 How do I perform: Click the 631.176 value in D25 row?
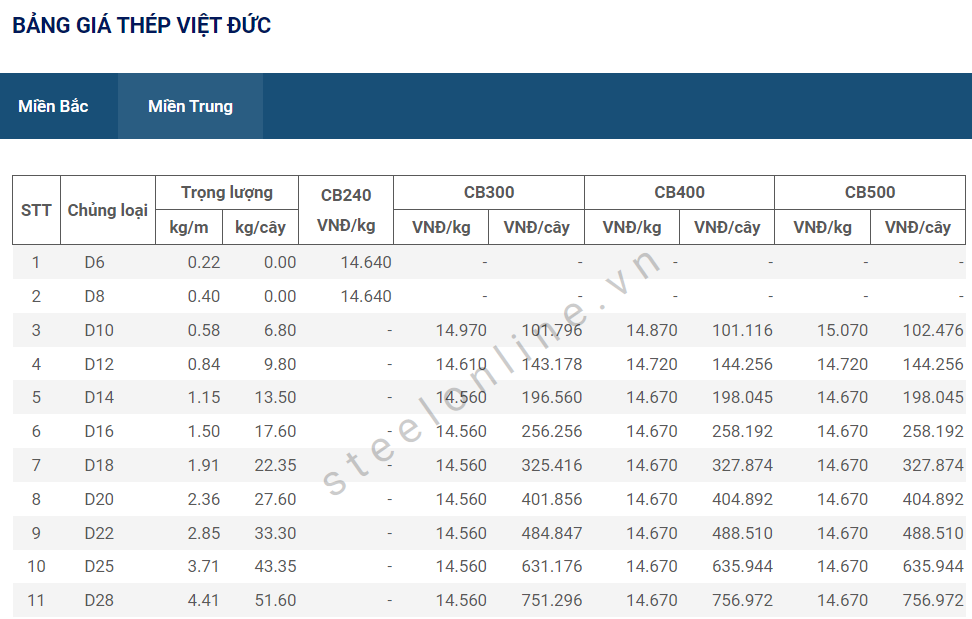coord(552,566)
